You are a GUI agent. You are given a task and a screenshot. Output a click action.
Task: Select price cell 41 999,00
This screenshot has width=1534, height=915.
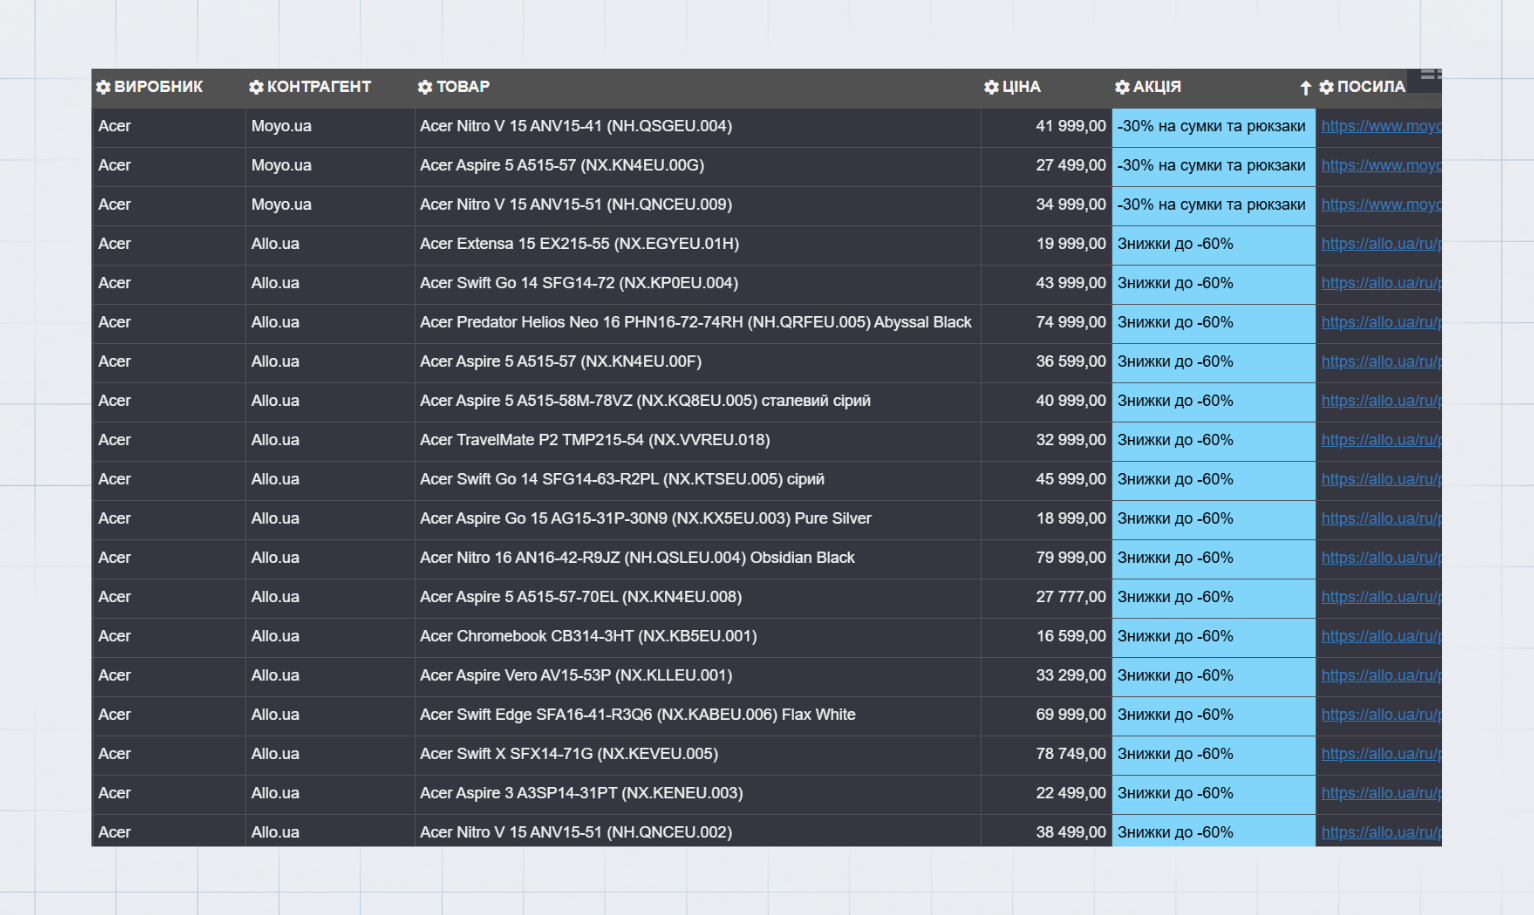[1046, 126]
